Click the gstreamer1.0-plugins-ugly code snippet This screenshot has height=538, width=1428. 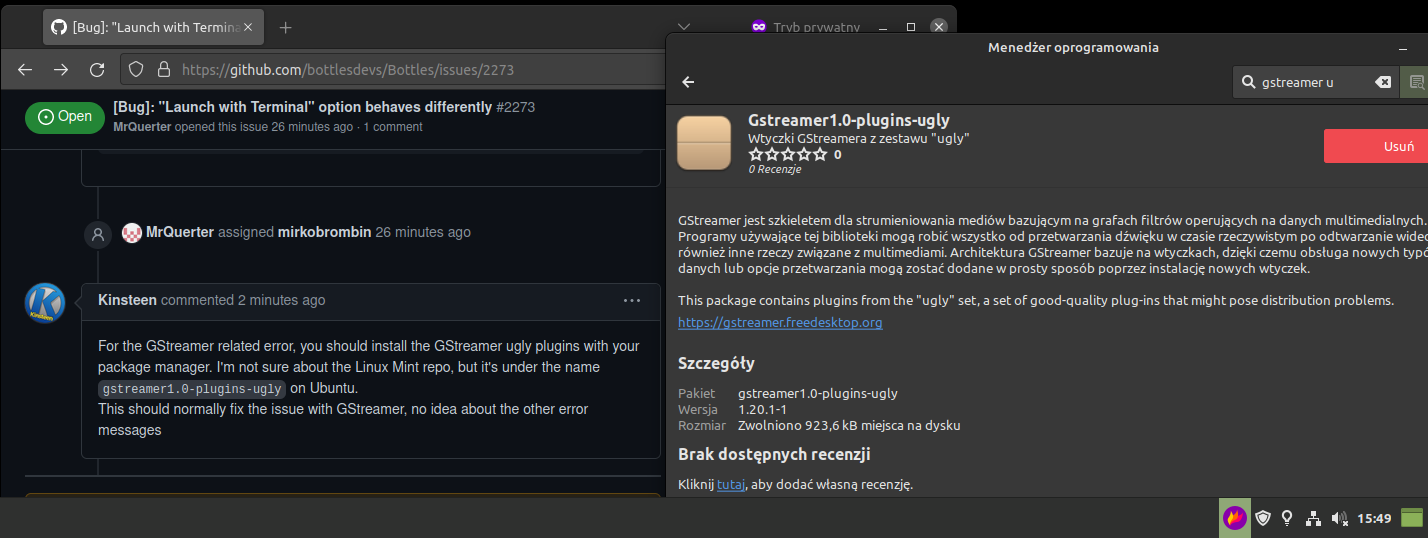192,389
